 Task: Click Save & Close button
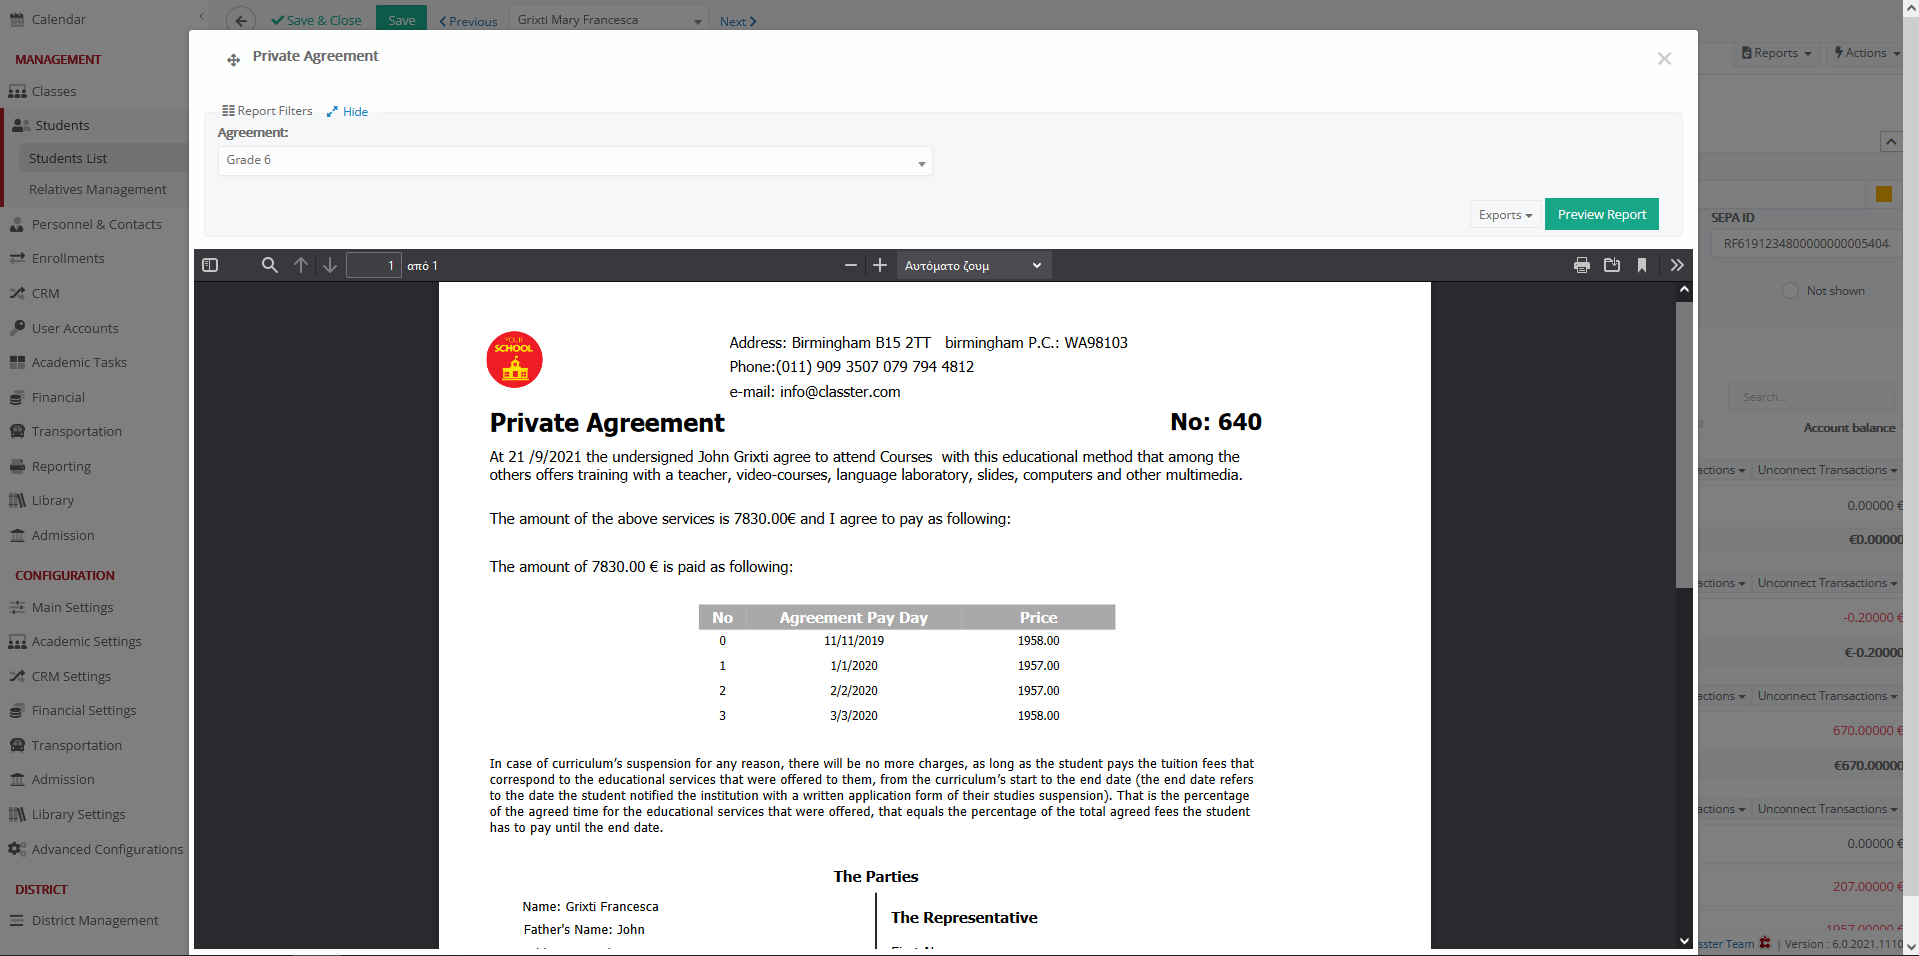[316, 20]
